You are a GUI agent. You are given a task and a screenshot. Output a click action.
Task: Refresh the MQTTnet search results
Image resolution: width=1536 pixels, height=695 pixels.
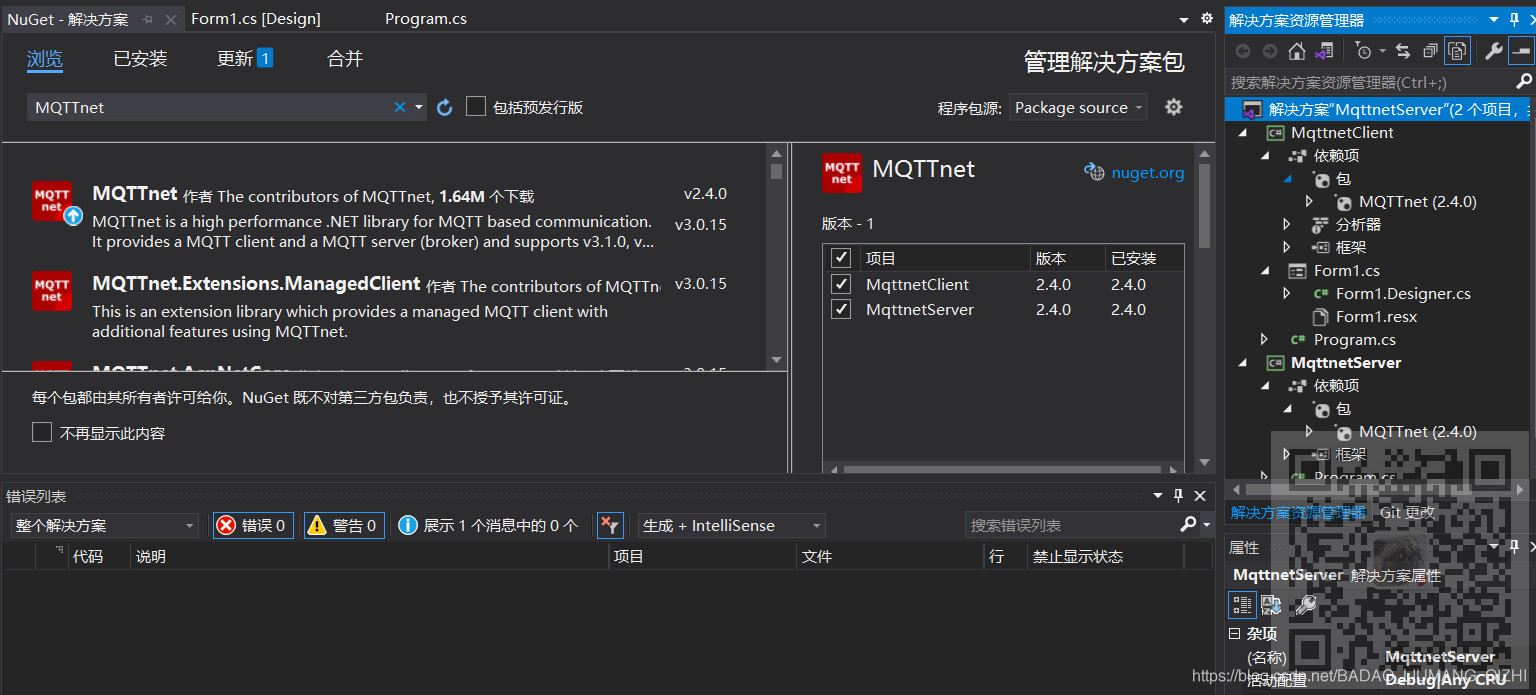444,107
